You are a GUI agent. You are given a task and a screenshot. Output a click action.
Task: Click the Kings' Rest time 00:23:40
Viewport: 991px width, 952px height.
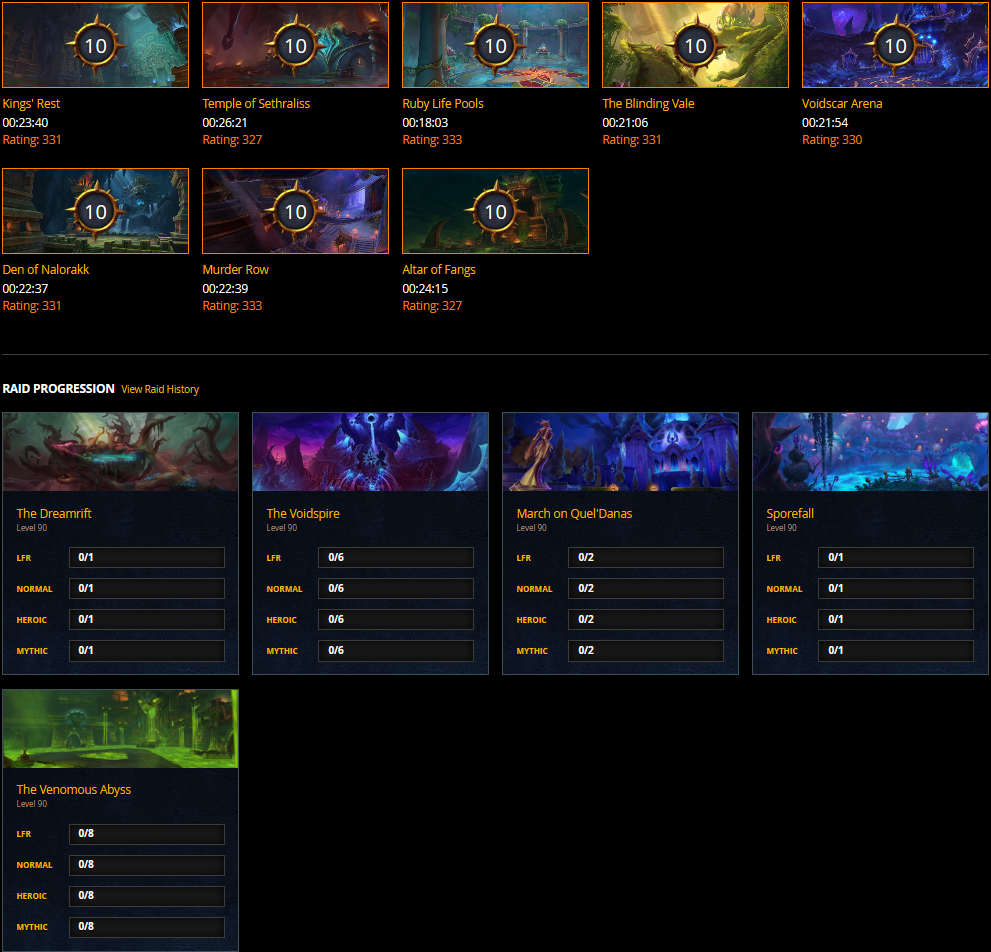(x=25, y=123)
